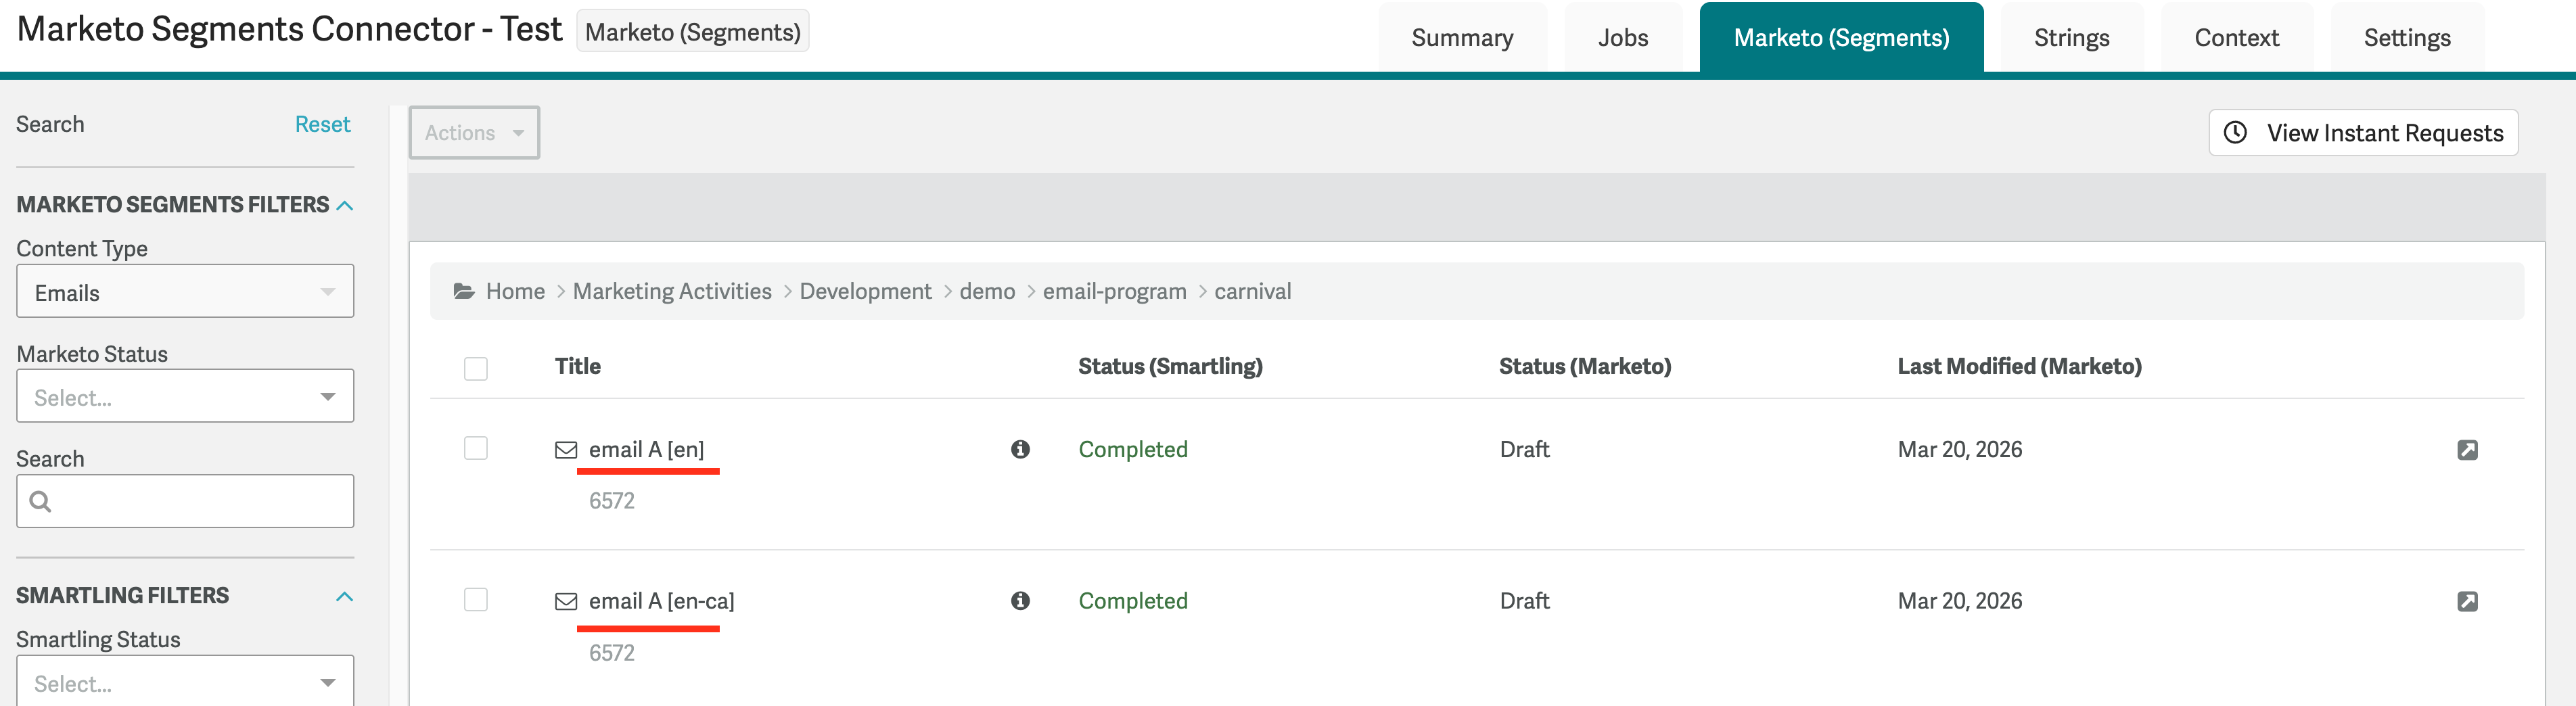2576x706 pixels.
Task: Tick the select-all checkbox in table header
Action: pos(476,368)
